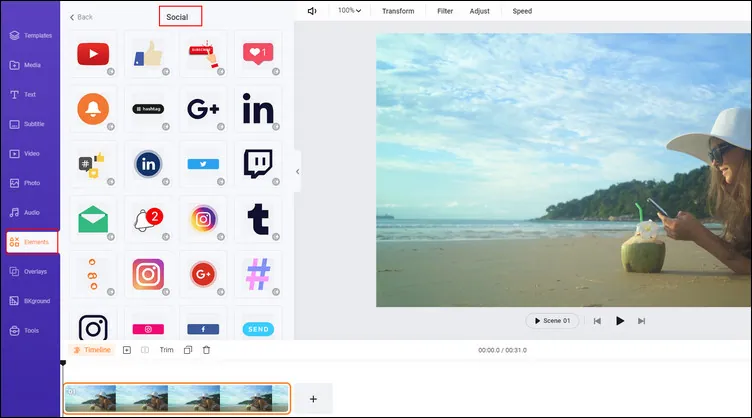Delete the selected clip
752x418 pixels.
pos(206,350)
